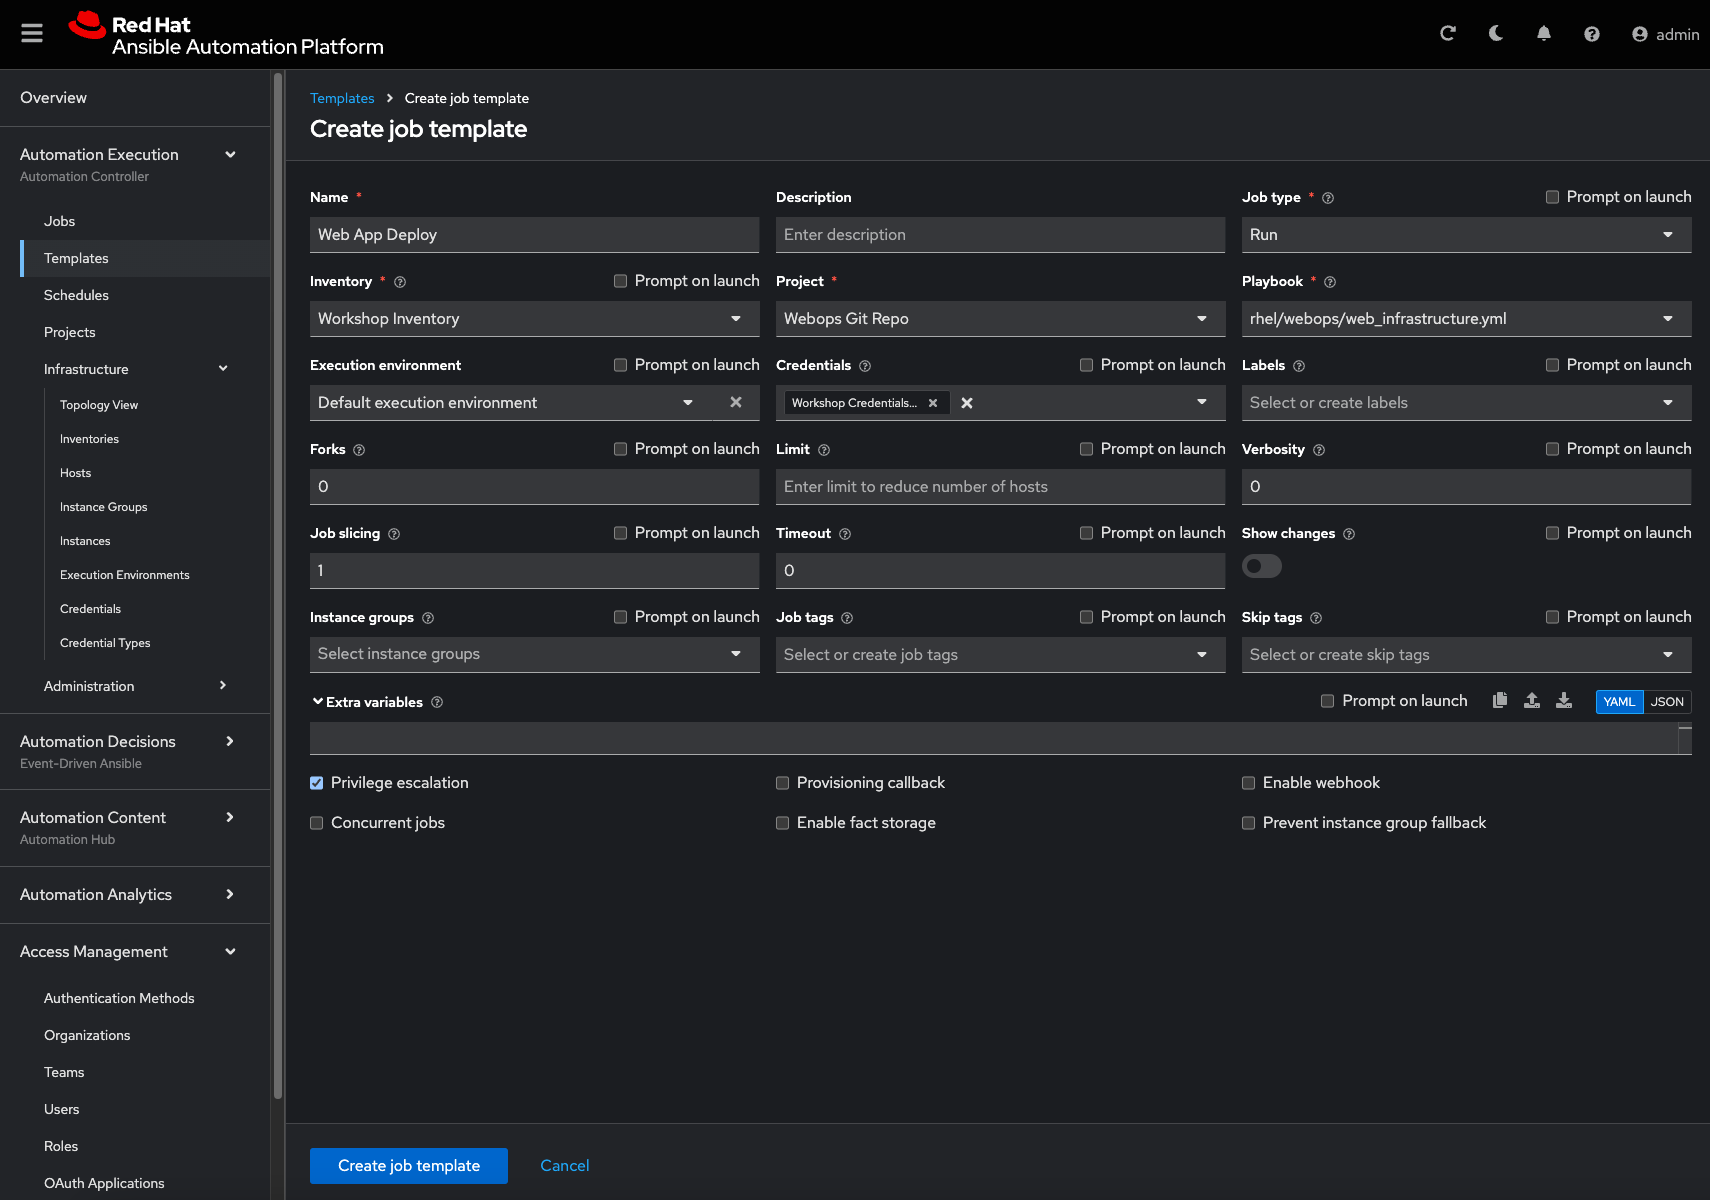Click the refresh icon in header
The width and height of the screenshot is (1710, 1200).
click(1447, 34)
